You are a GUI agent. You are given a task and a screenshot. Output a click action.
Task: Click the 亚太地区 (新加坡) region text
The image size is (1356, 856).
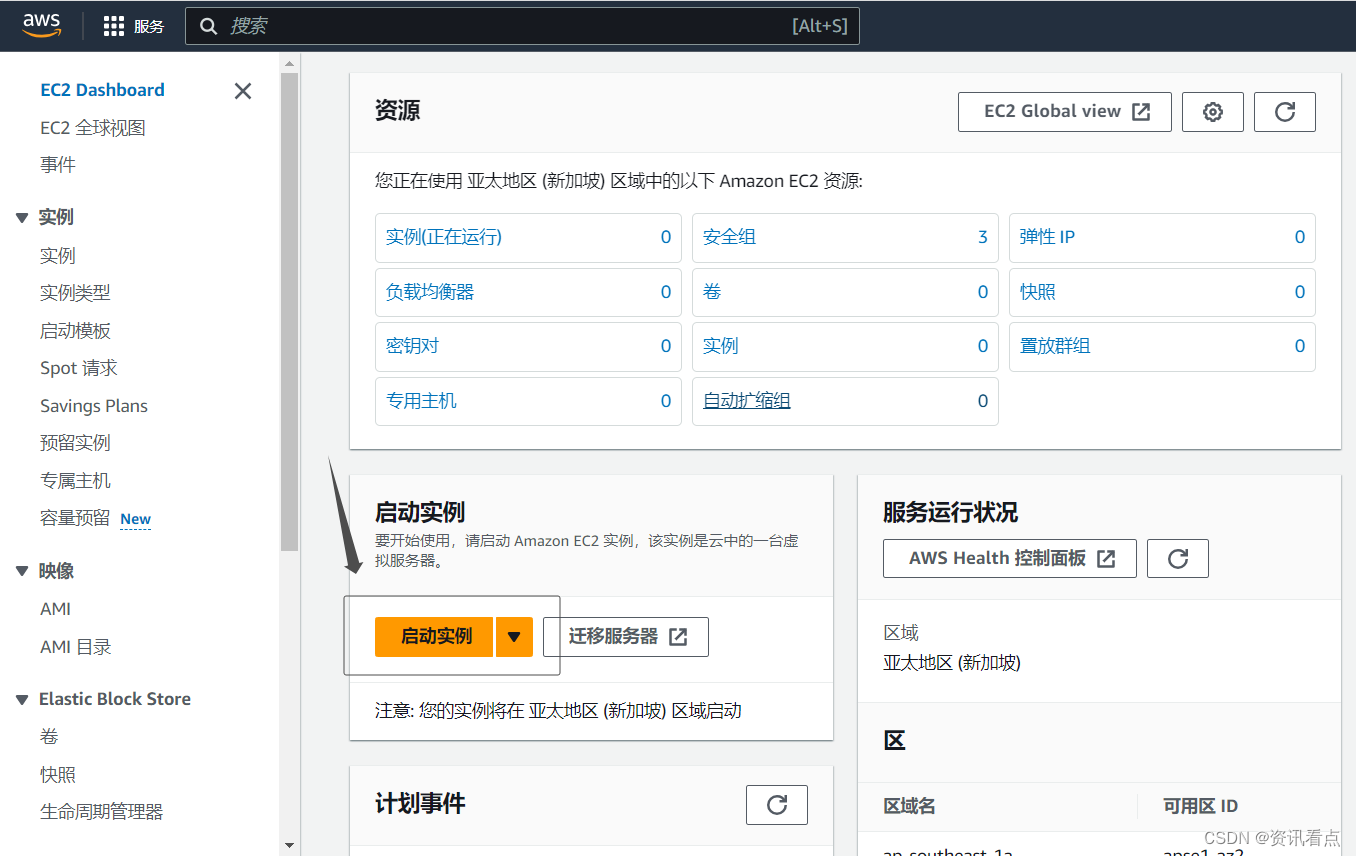(952, 663)
